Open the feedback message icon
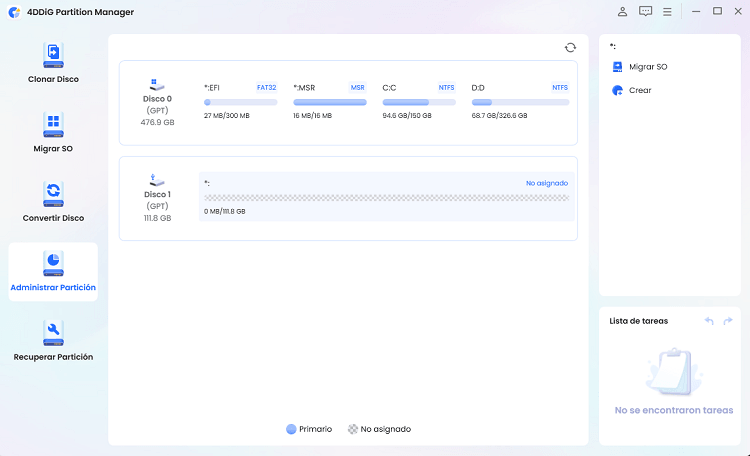750x456 pixels. [645, 12]
